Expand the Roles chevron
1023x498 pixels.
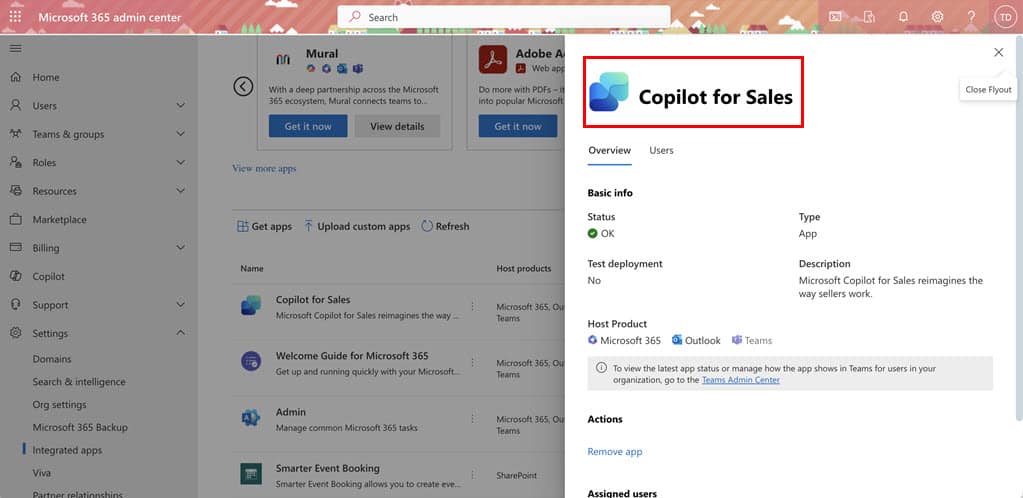(x=181, y=162)
